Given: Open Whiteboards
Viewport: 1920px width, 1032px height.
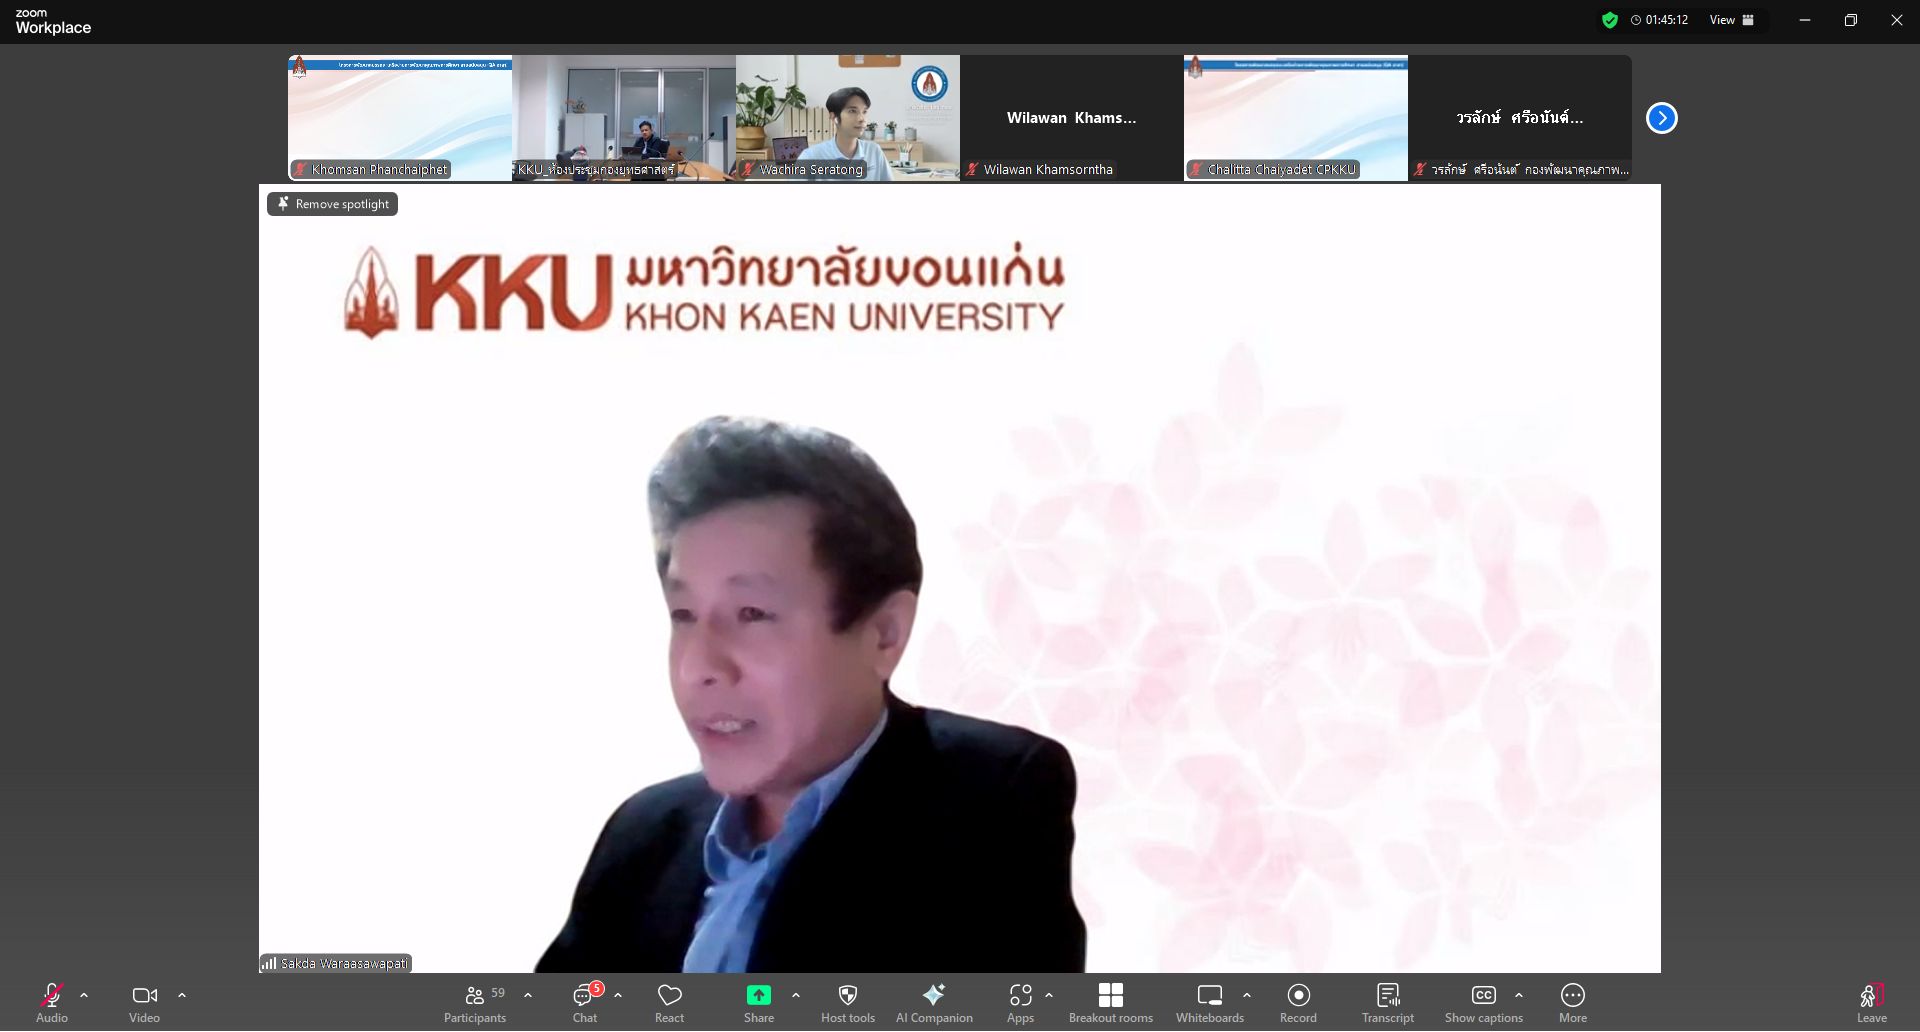Looking at the screenshot, I should (1209, 1003).
